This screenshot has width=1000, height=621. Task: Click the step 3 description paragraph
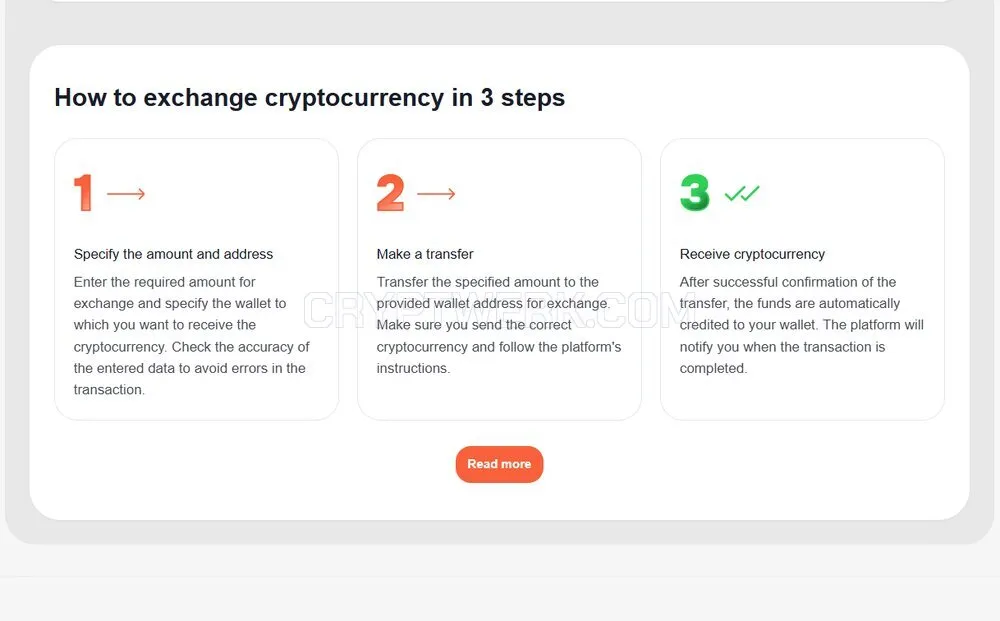pyautogui.click(x=801, y=325)
